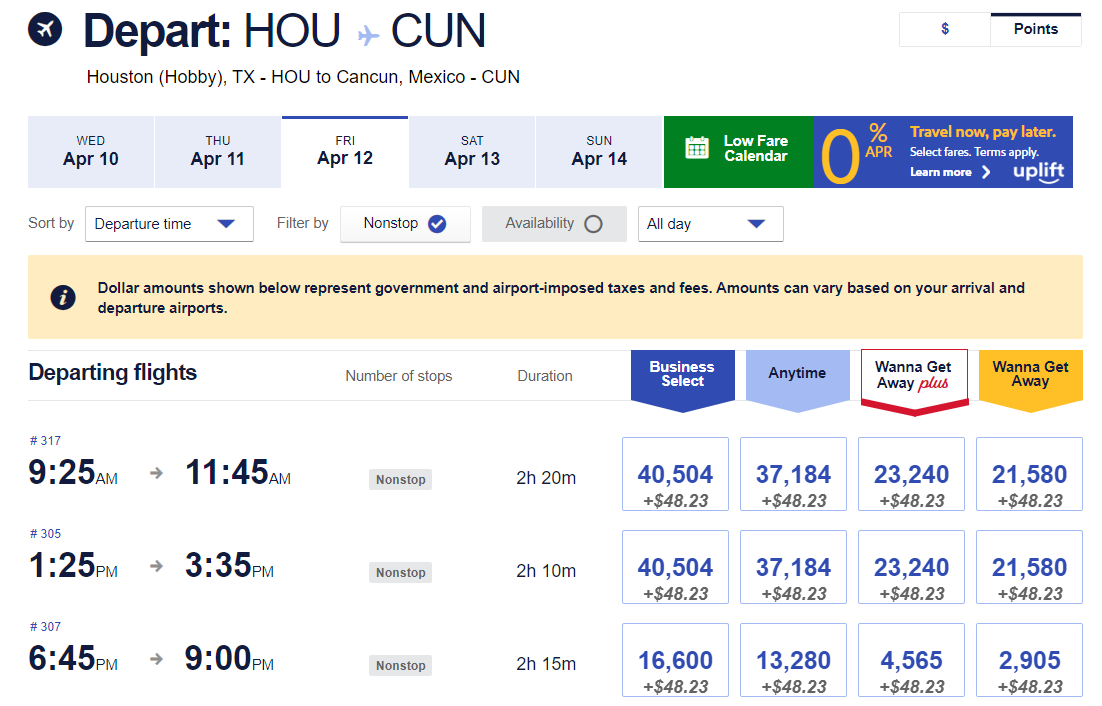Click the info icon in the yellow notice banner
Image resolution: width=1102 pixels, height=706 pixels.
(x=62, y=297)
